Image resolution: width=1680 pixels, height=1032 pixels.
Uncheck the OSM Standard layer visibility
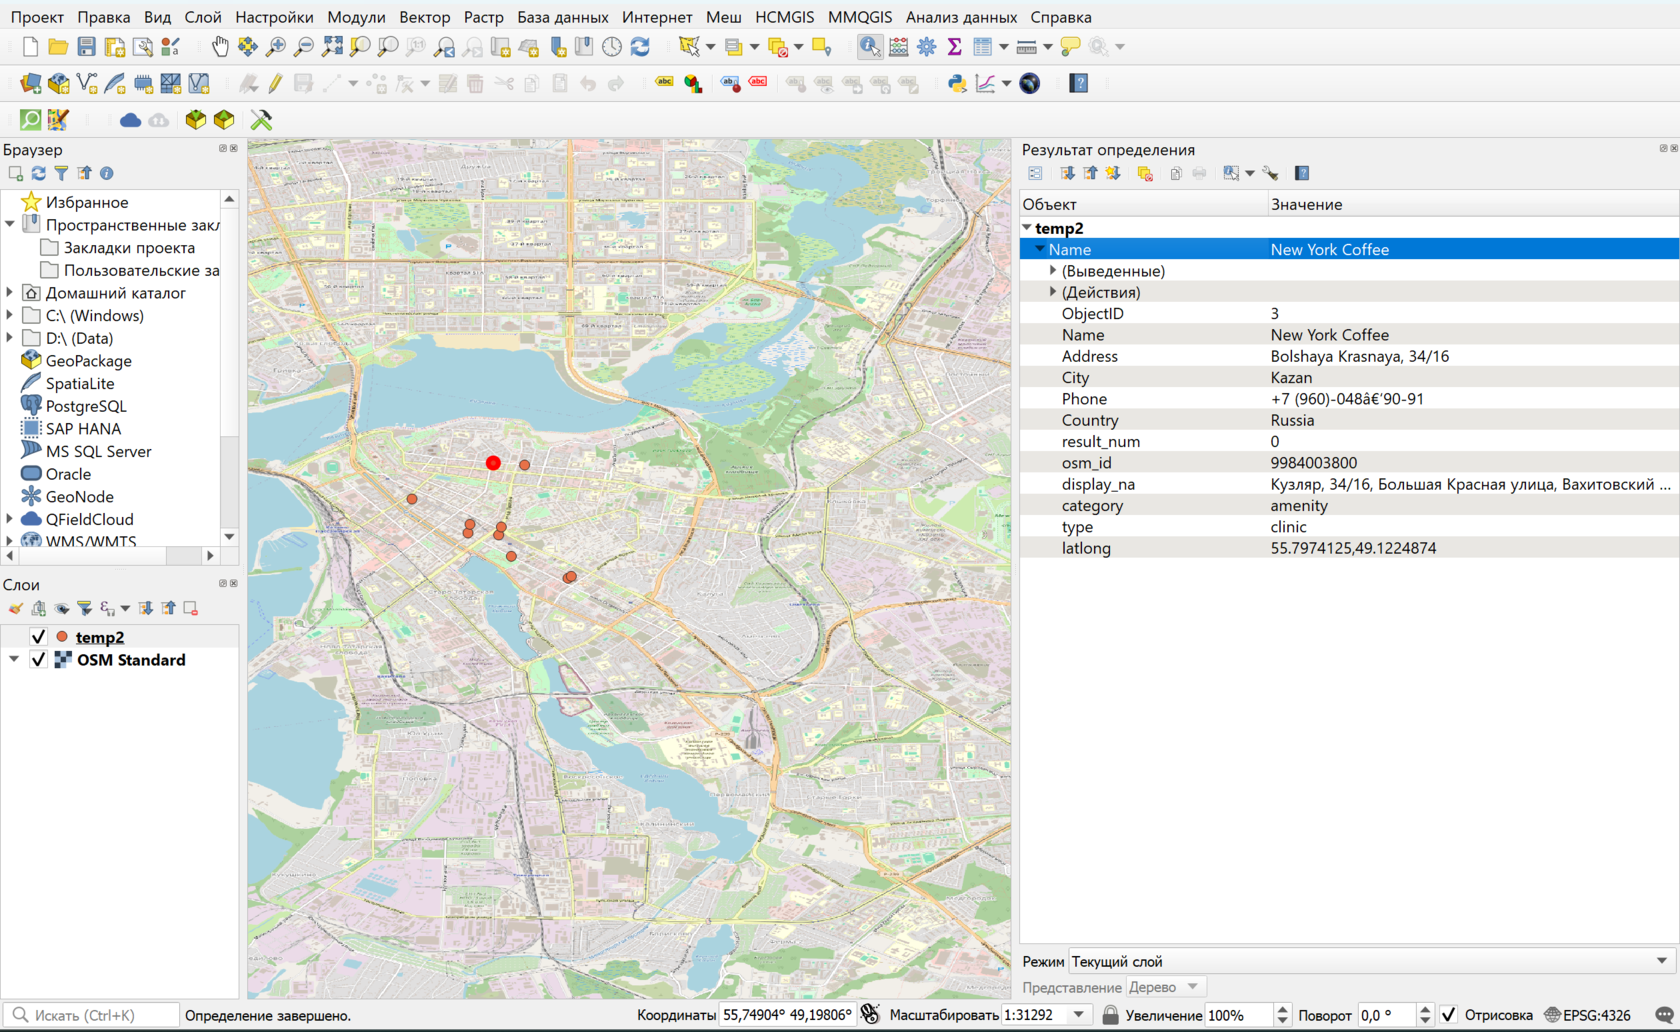(38, 660)
